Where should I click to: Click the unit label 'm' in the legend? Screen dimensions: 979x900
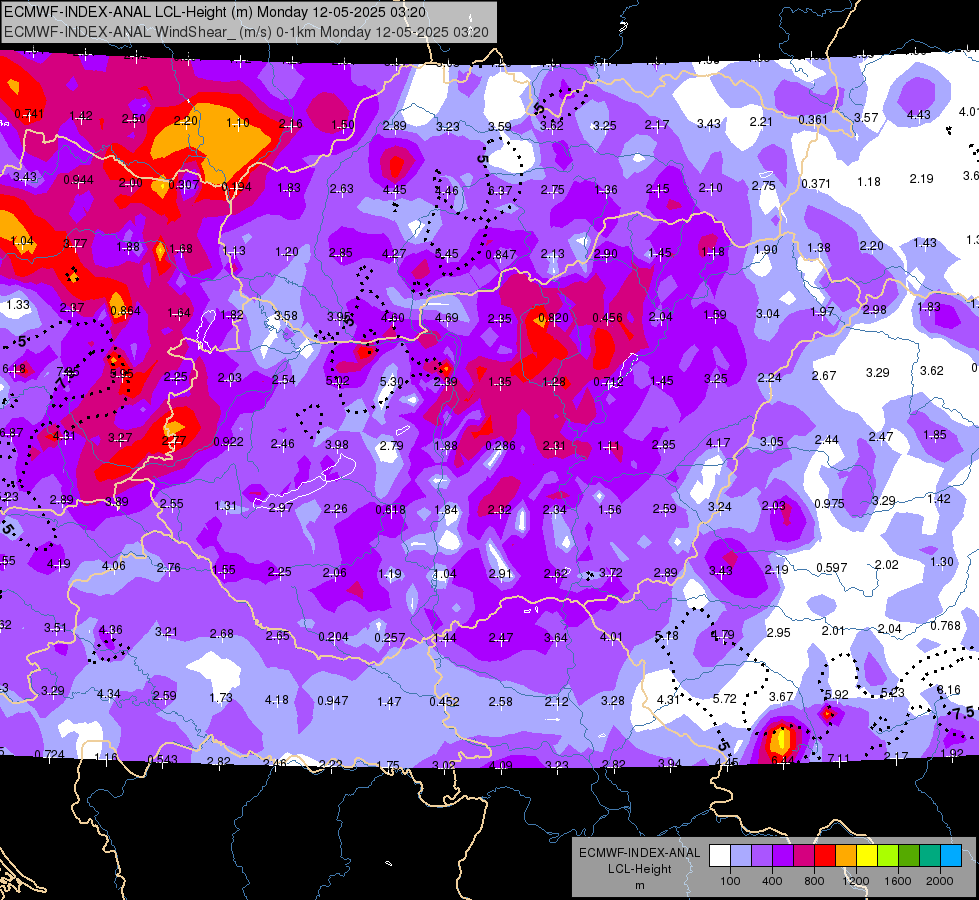[x=639, y=885]
